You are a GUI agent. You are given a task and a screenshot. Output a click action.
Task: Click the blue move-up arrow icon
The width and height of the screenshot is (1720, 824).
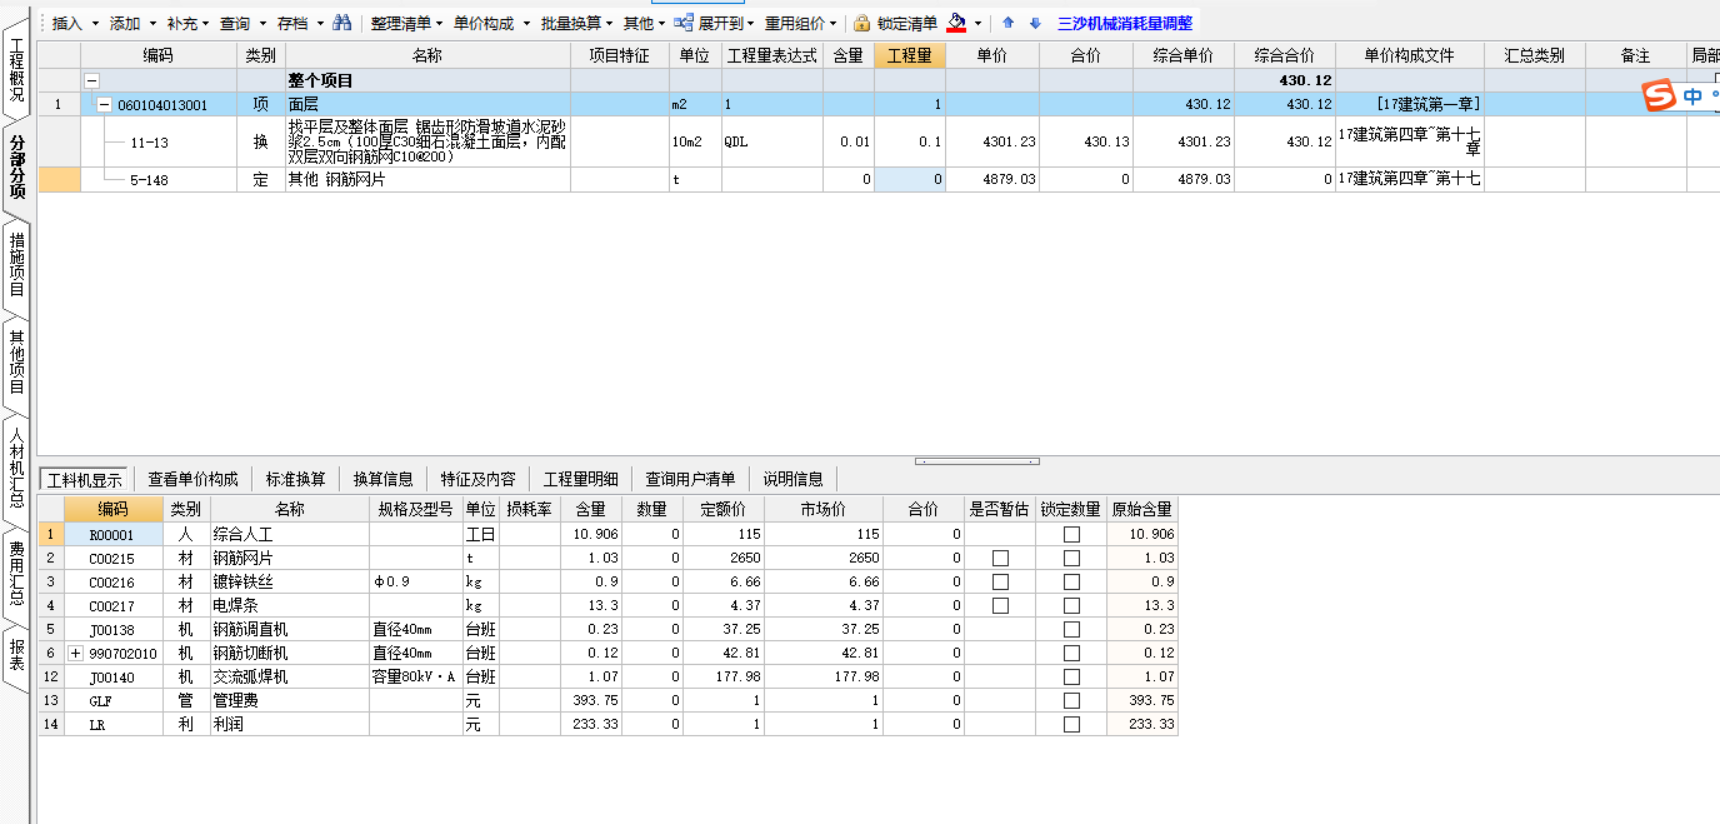(1008, 23)
